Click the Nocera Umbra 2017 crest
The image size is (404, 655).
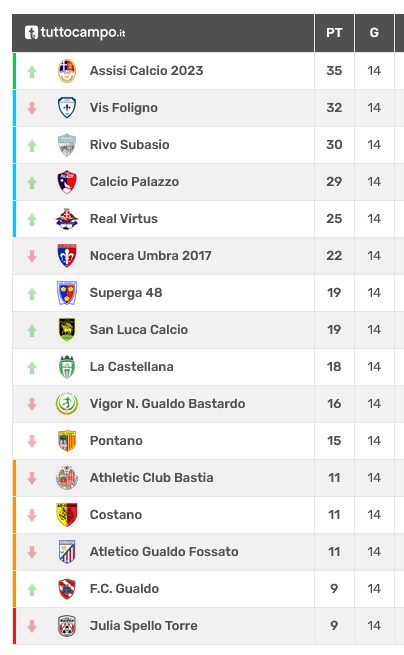67,256
